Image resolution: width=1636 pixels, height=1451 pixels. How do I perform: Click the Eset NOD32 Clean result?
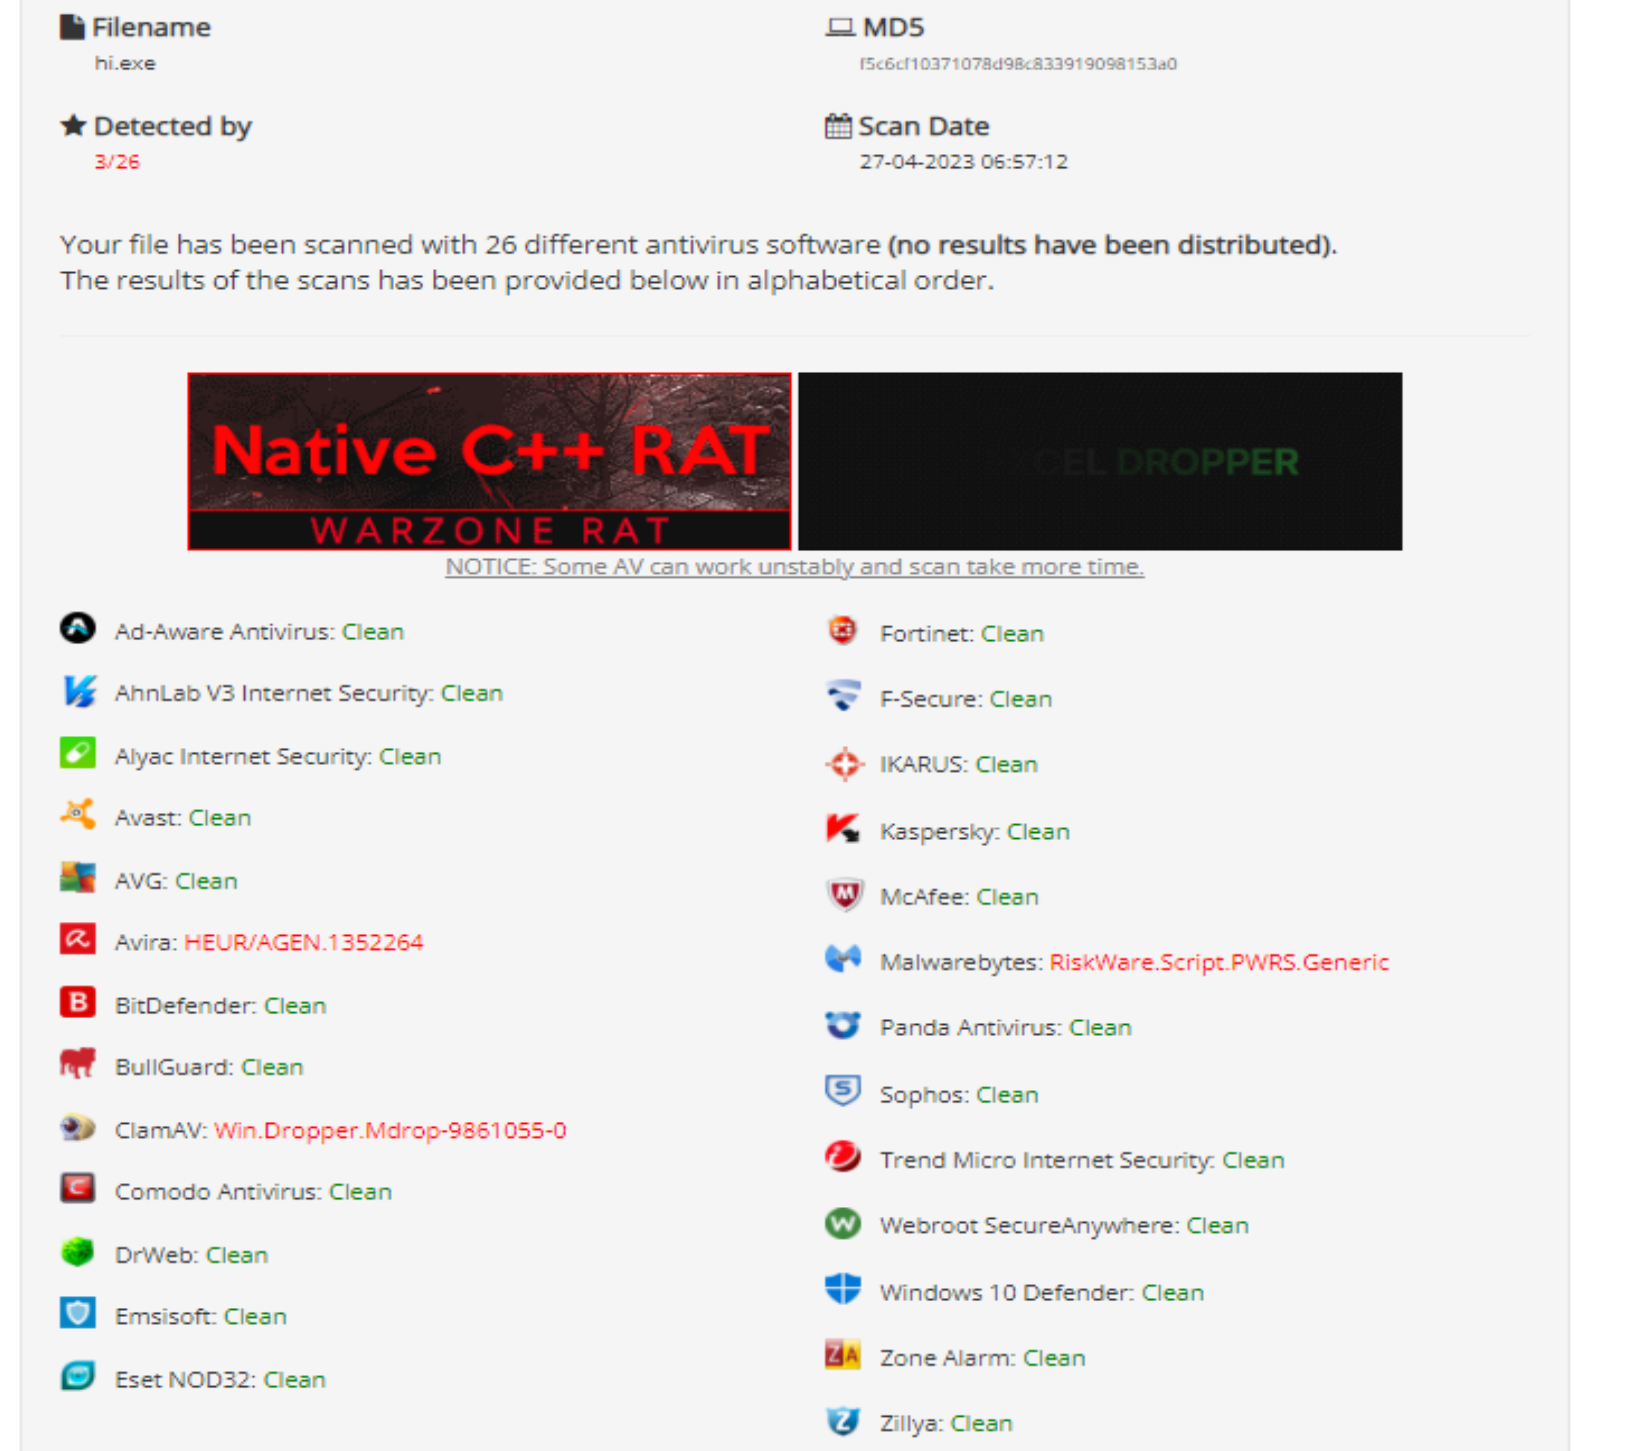pos(295,1379)
